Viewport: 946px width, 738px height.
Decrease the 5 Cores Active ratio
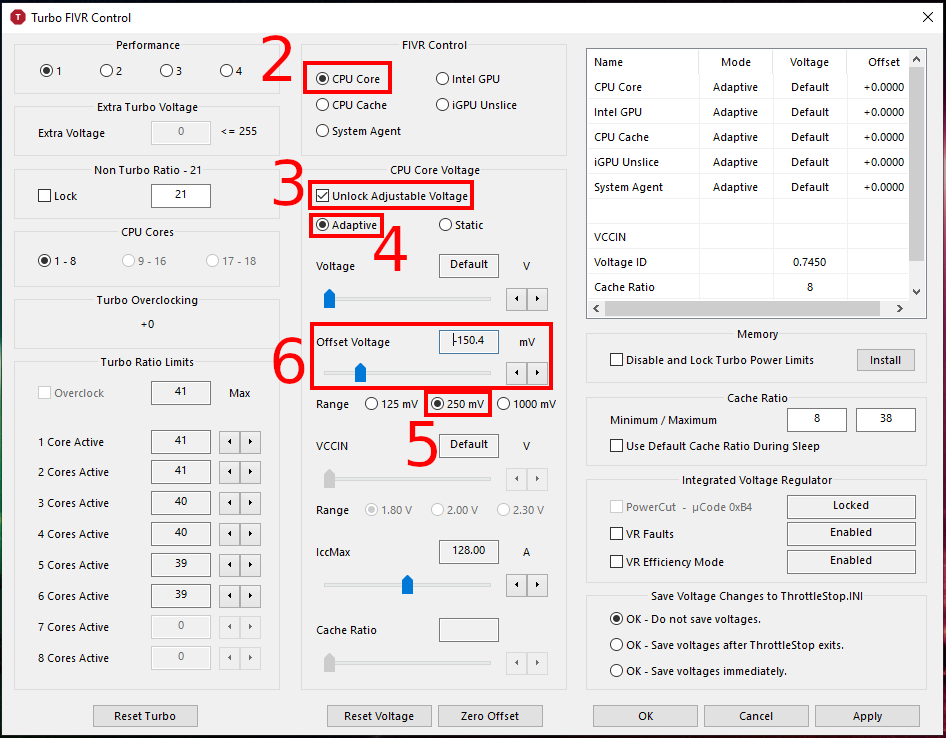click(229, 565)
